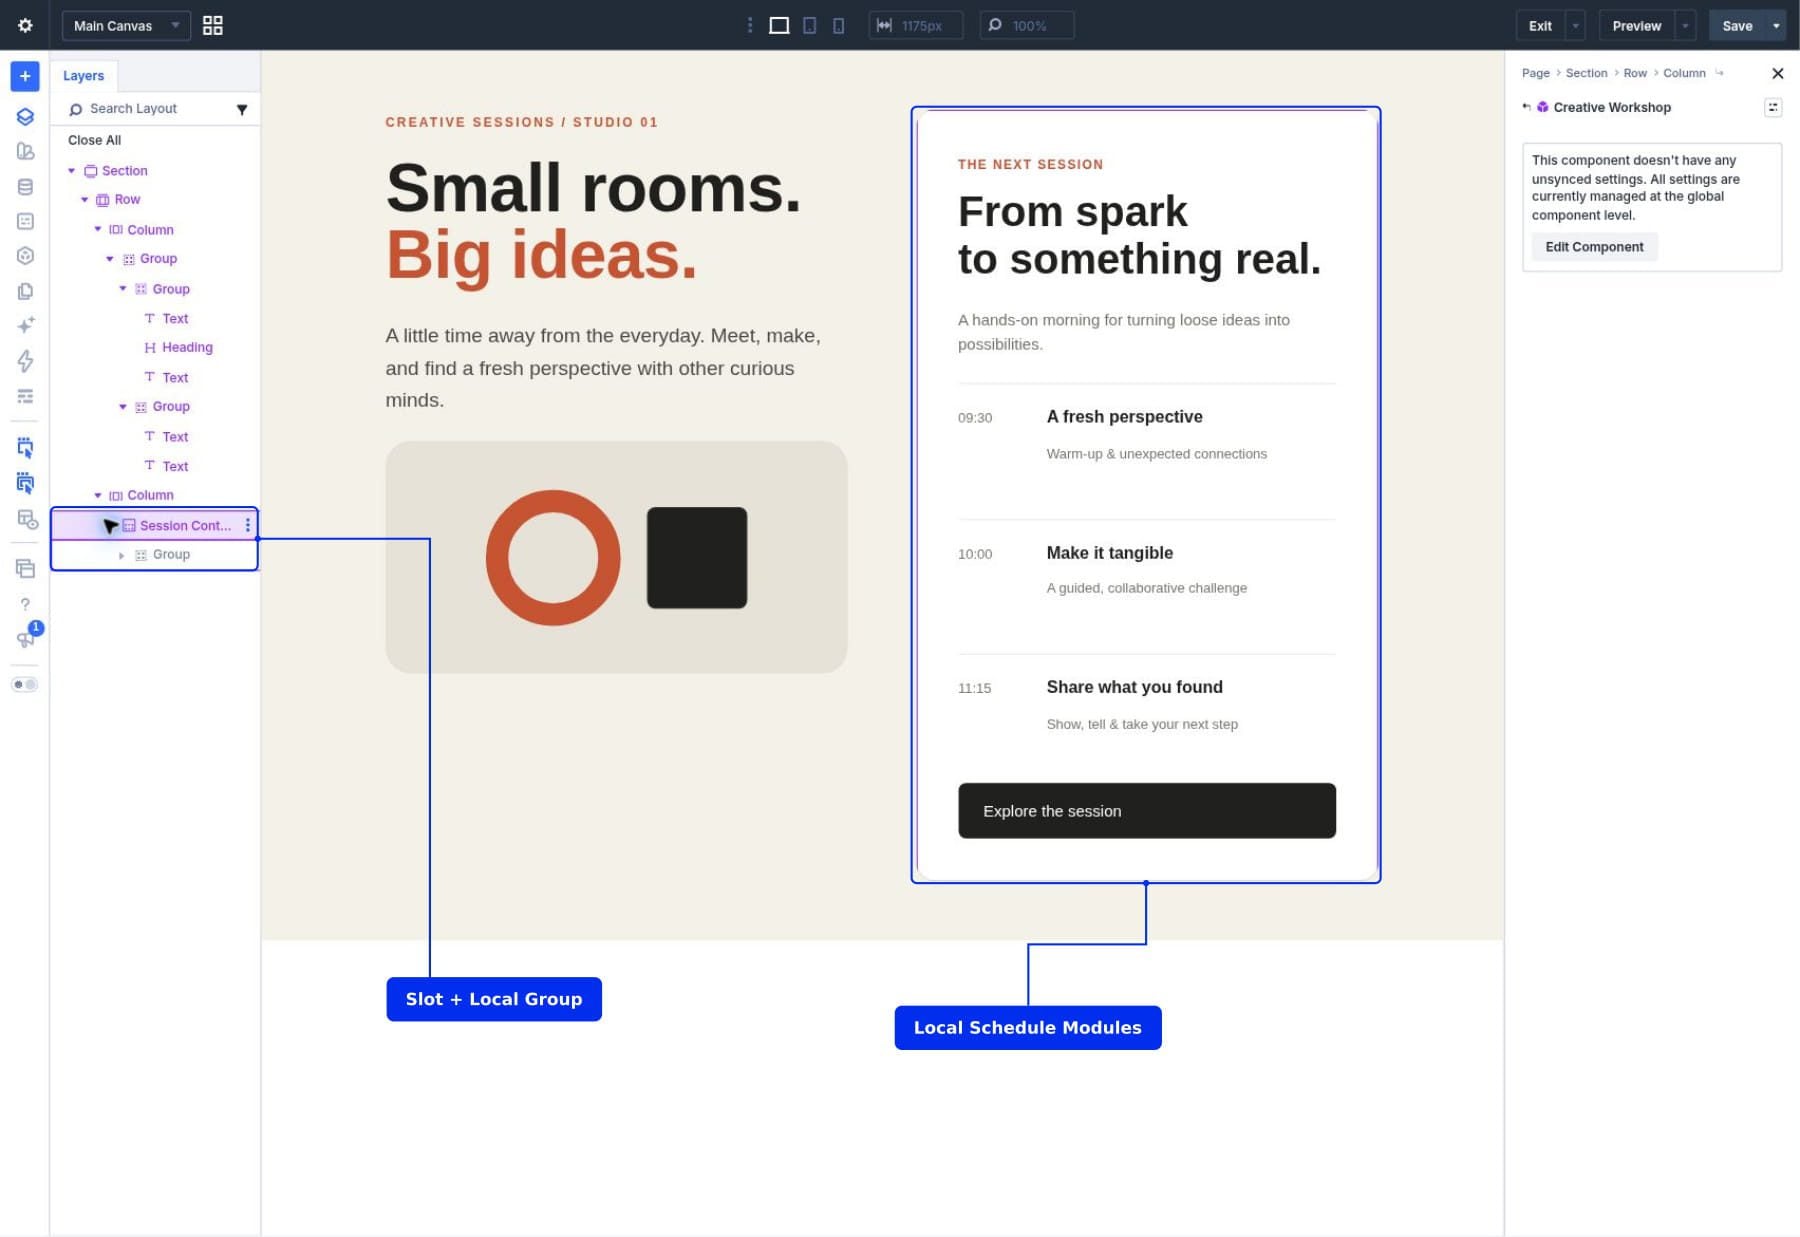Viewport: 1800px width, 1237px height.
Task: Click the three-dot icon left of the device views
Action: [x=750, y=26]
